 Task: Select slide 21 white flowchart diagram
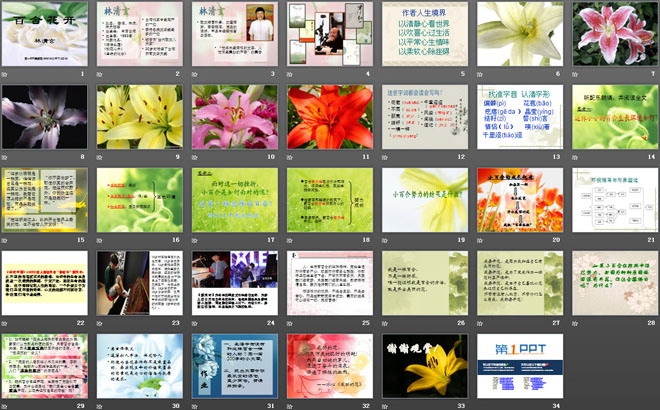point(615,200)
